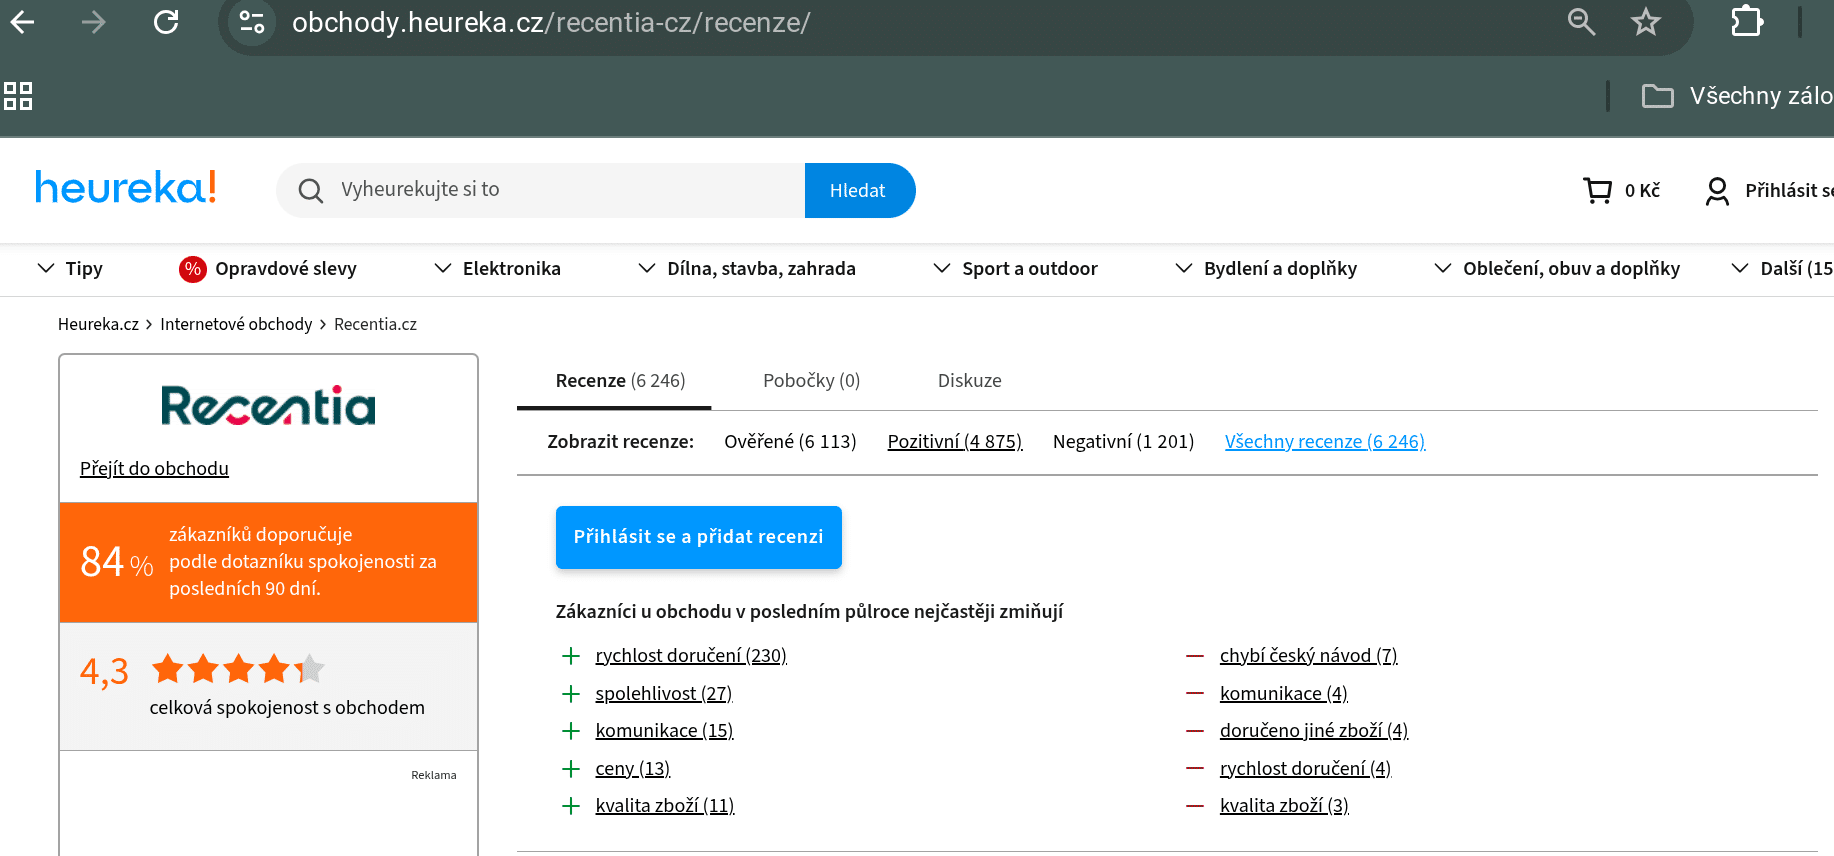Open ceny (13) mentions
Screen dimensions: 1834x856
coord(633,769)
